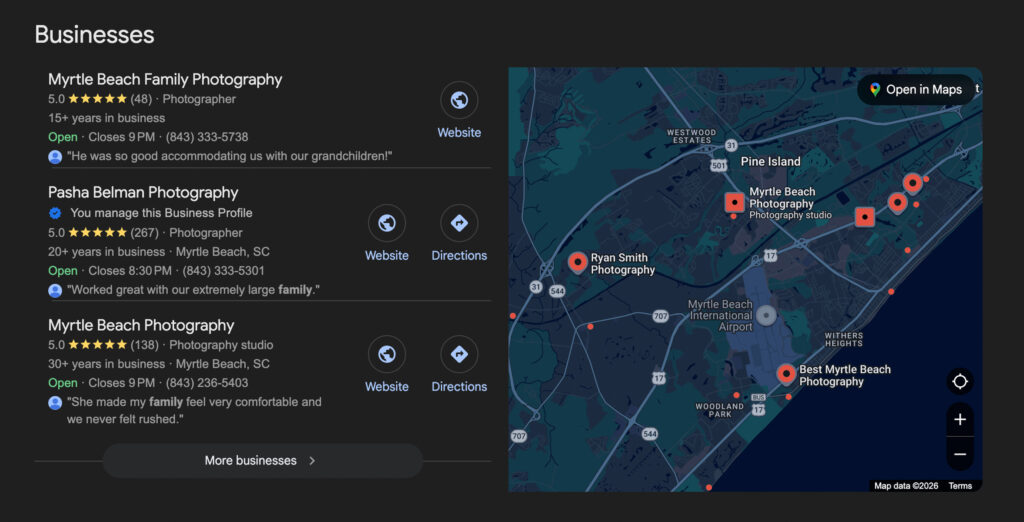Open the map in Google Maps

[915, 90]
